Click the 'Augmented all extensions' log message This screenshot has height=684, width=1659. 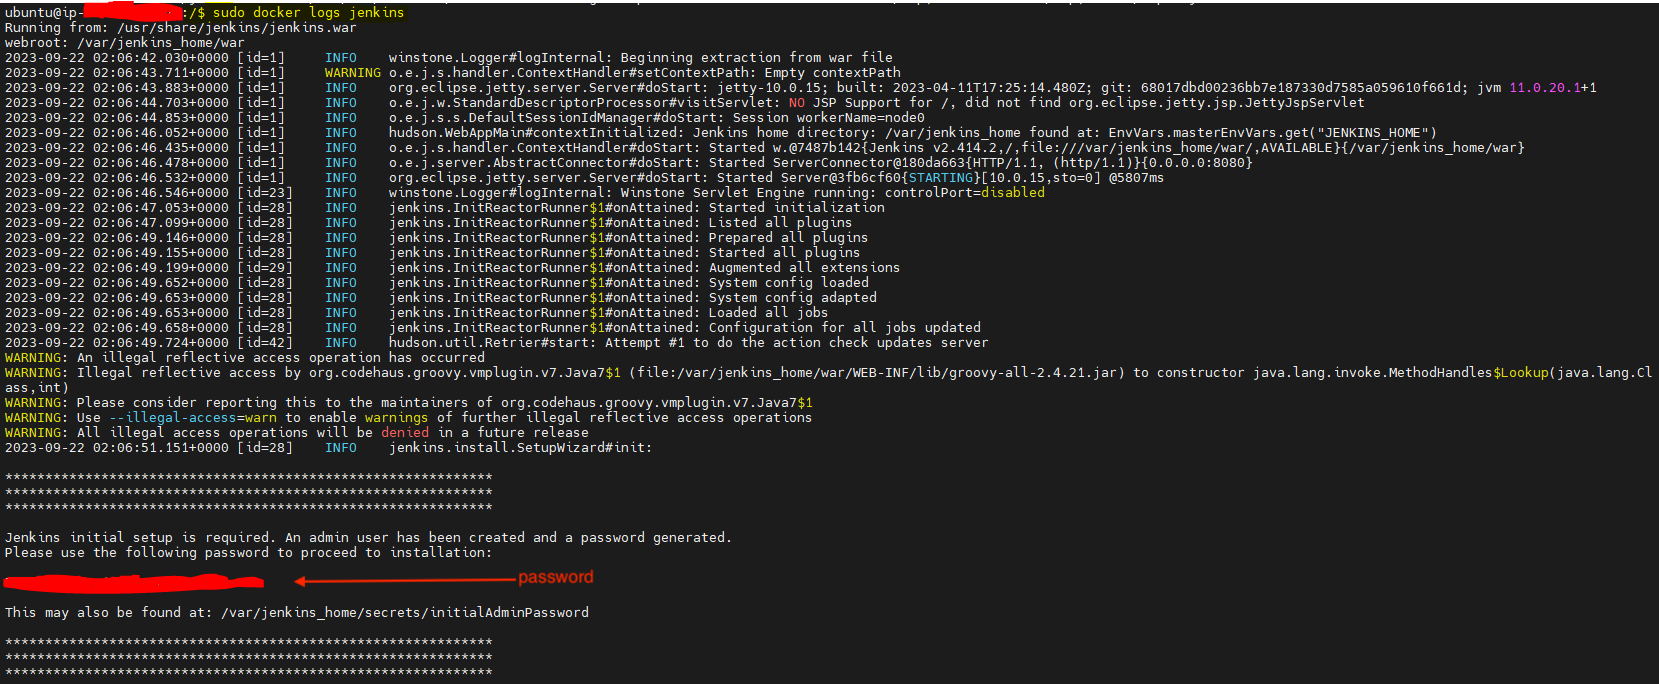[805, 268]
